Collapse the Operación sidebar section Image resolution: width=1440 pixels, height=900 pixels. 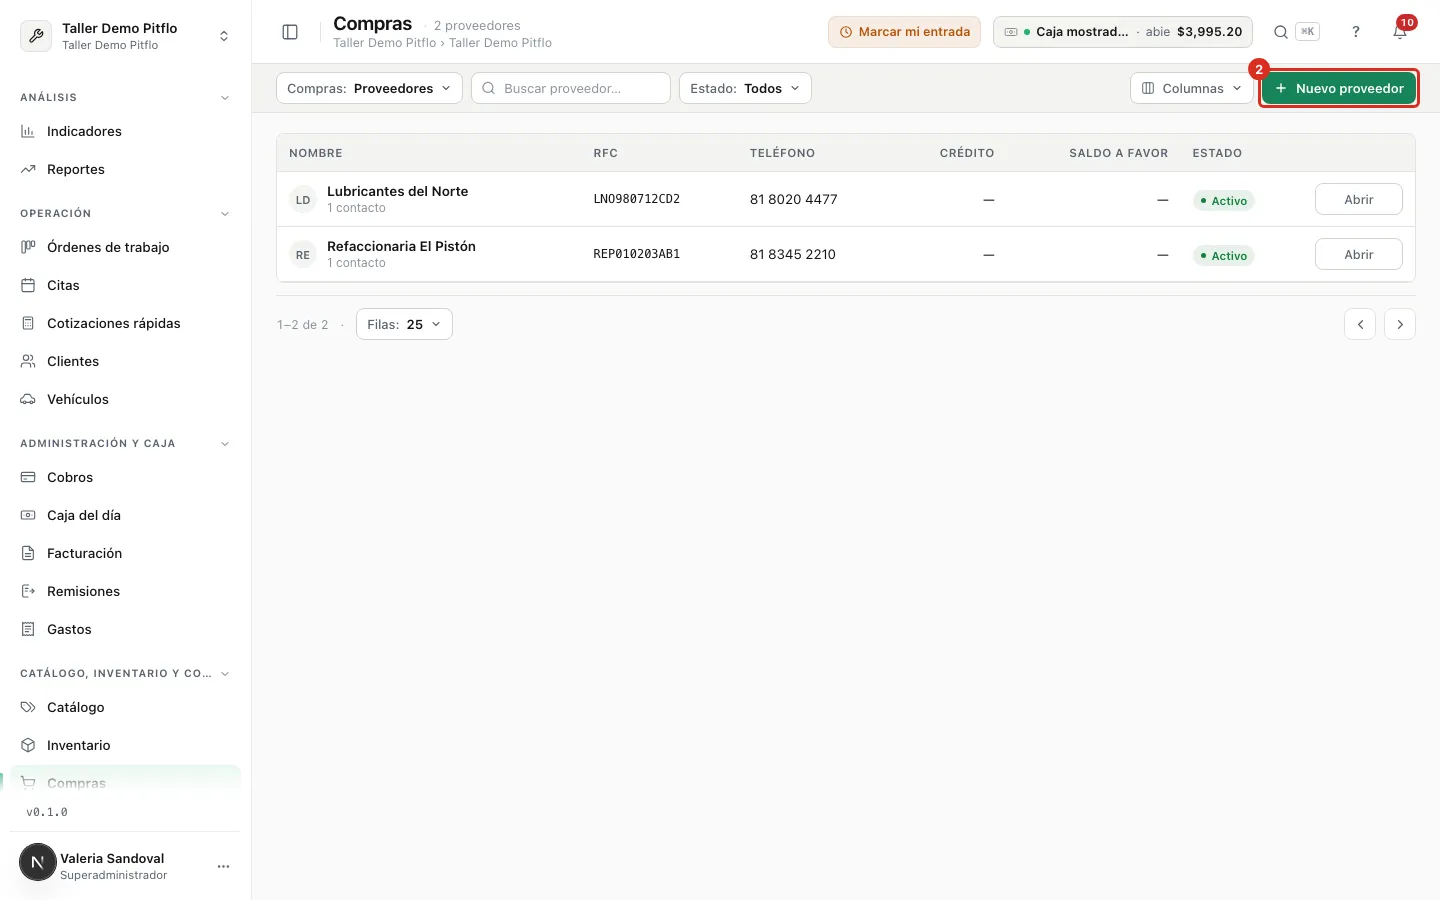[x=225, y=214]
